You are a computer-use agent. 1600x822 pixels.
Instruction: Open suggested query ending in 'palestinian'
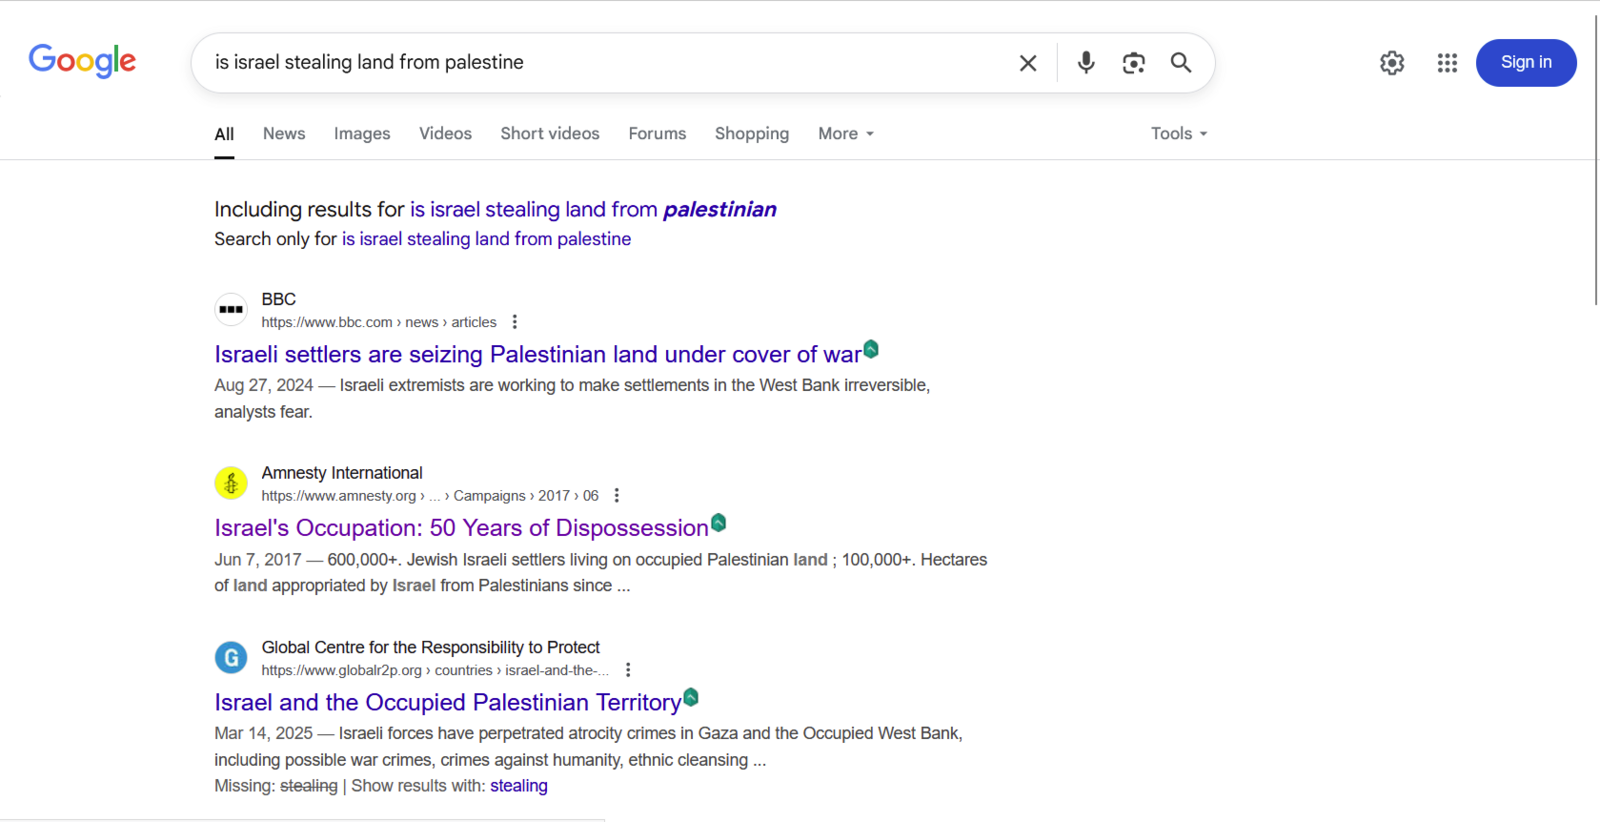pos(593,209)
